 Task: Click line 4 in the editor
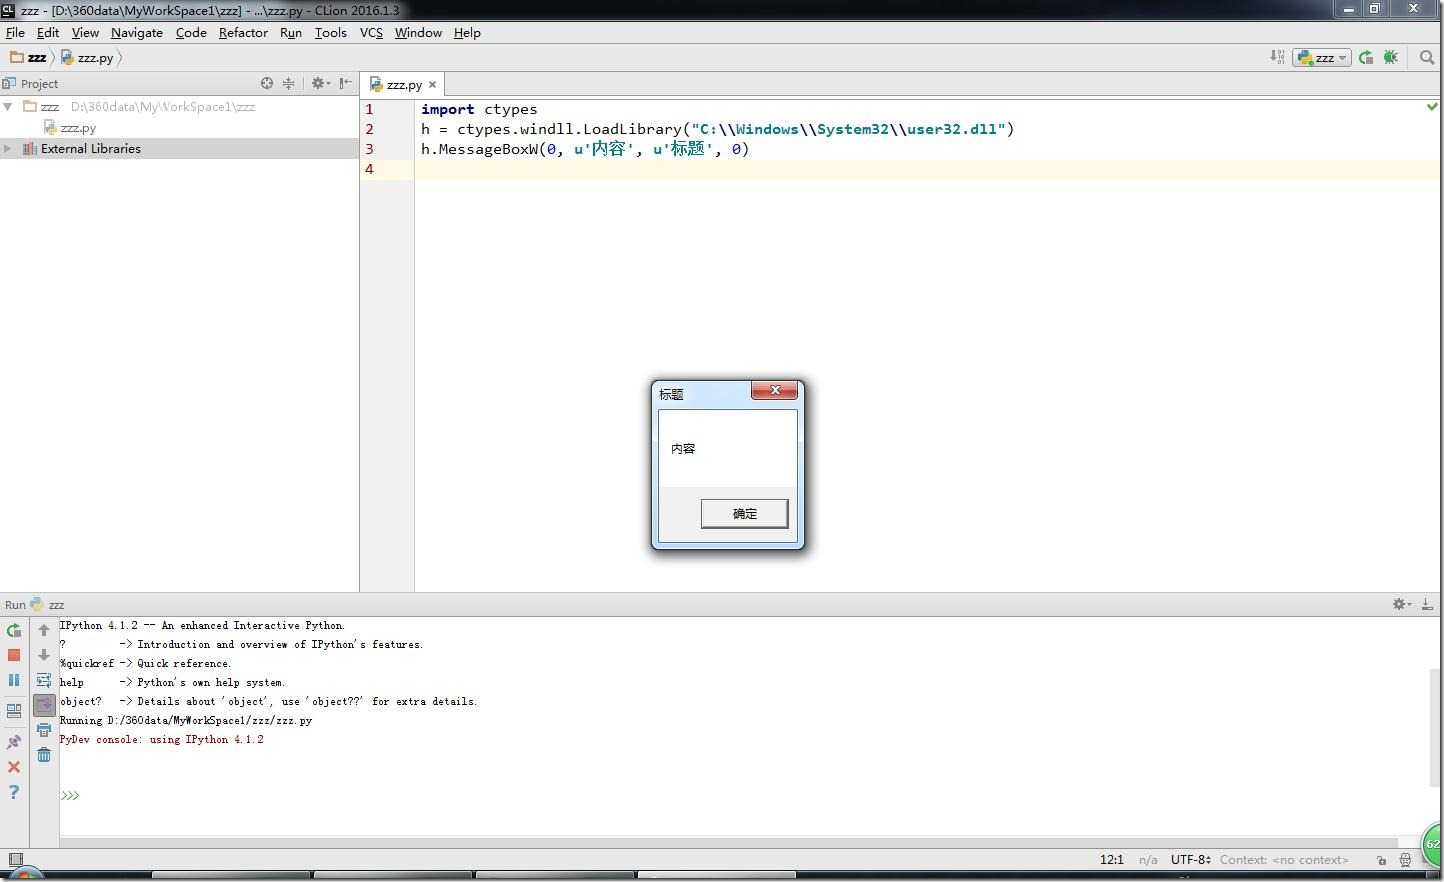tap(927, 169)
